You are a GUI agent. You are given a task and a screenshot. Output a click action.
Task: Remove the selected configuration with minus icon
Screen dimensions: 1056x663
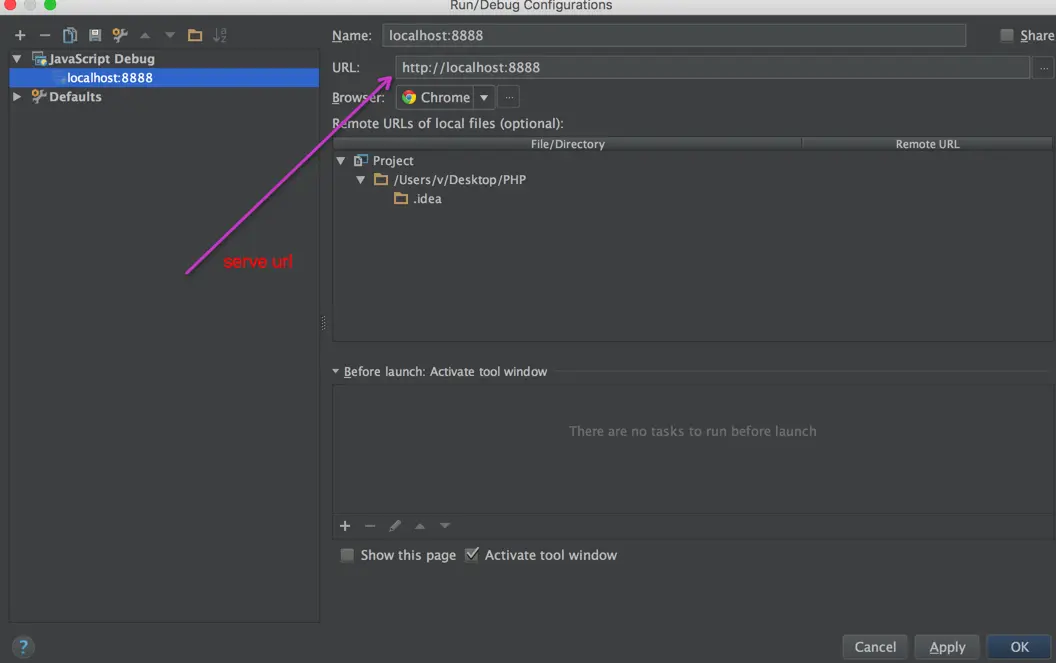click(44, 35)
